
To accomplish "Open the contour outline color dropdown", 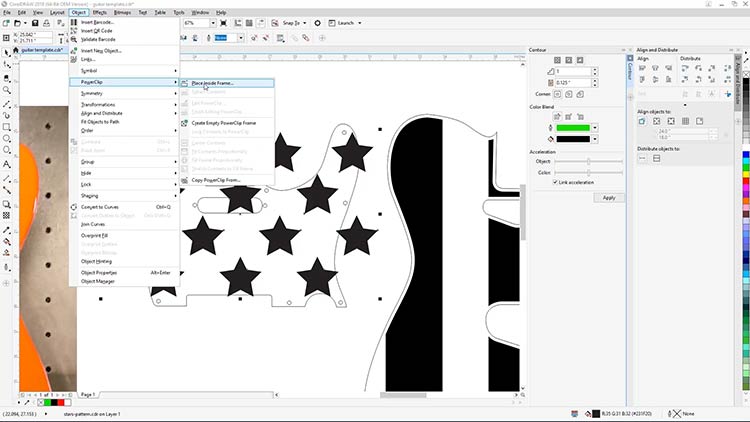I will pos(595,128).
